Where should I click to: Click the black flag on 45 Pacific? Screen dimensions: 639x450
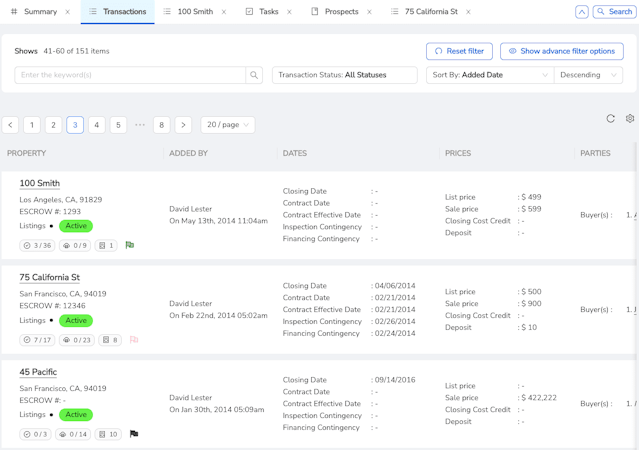134,434
